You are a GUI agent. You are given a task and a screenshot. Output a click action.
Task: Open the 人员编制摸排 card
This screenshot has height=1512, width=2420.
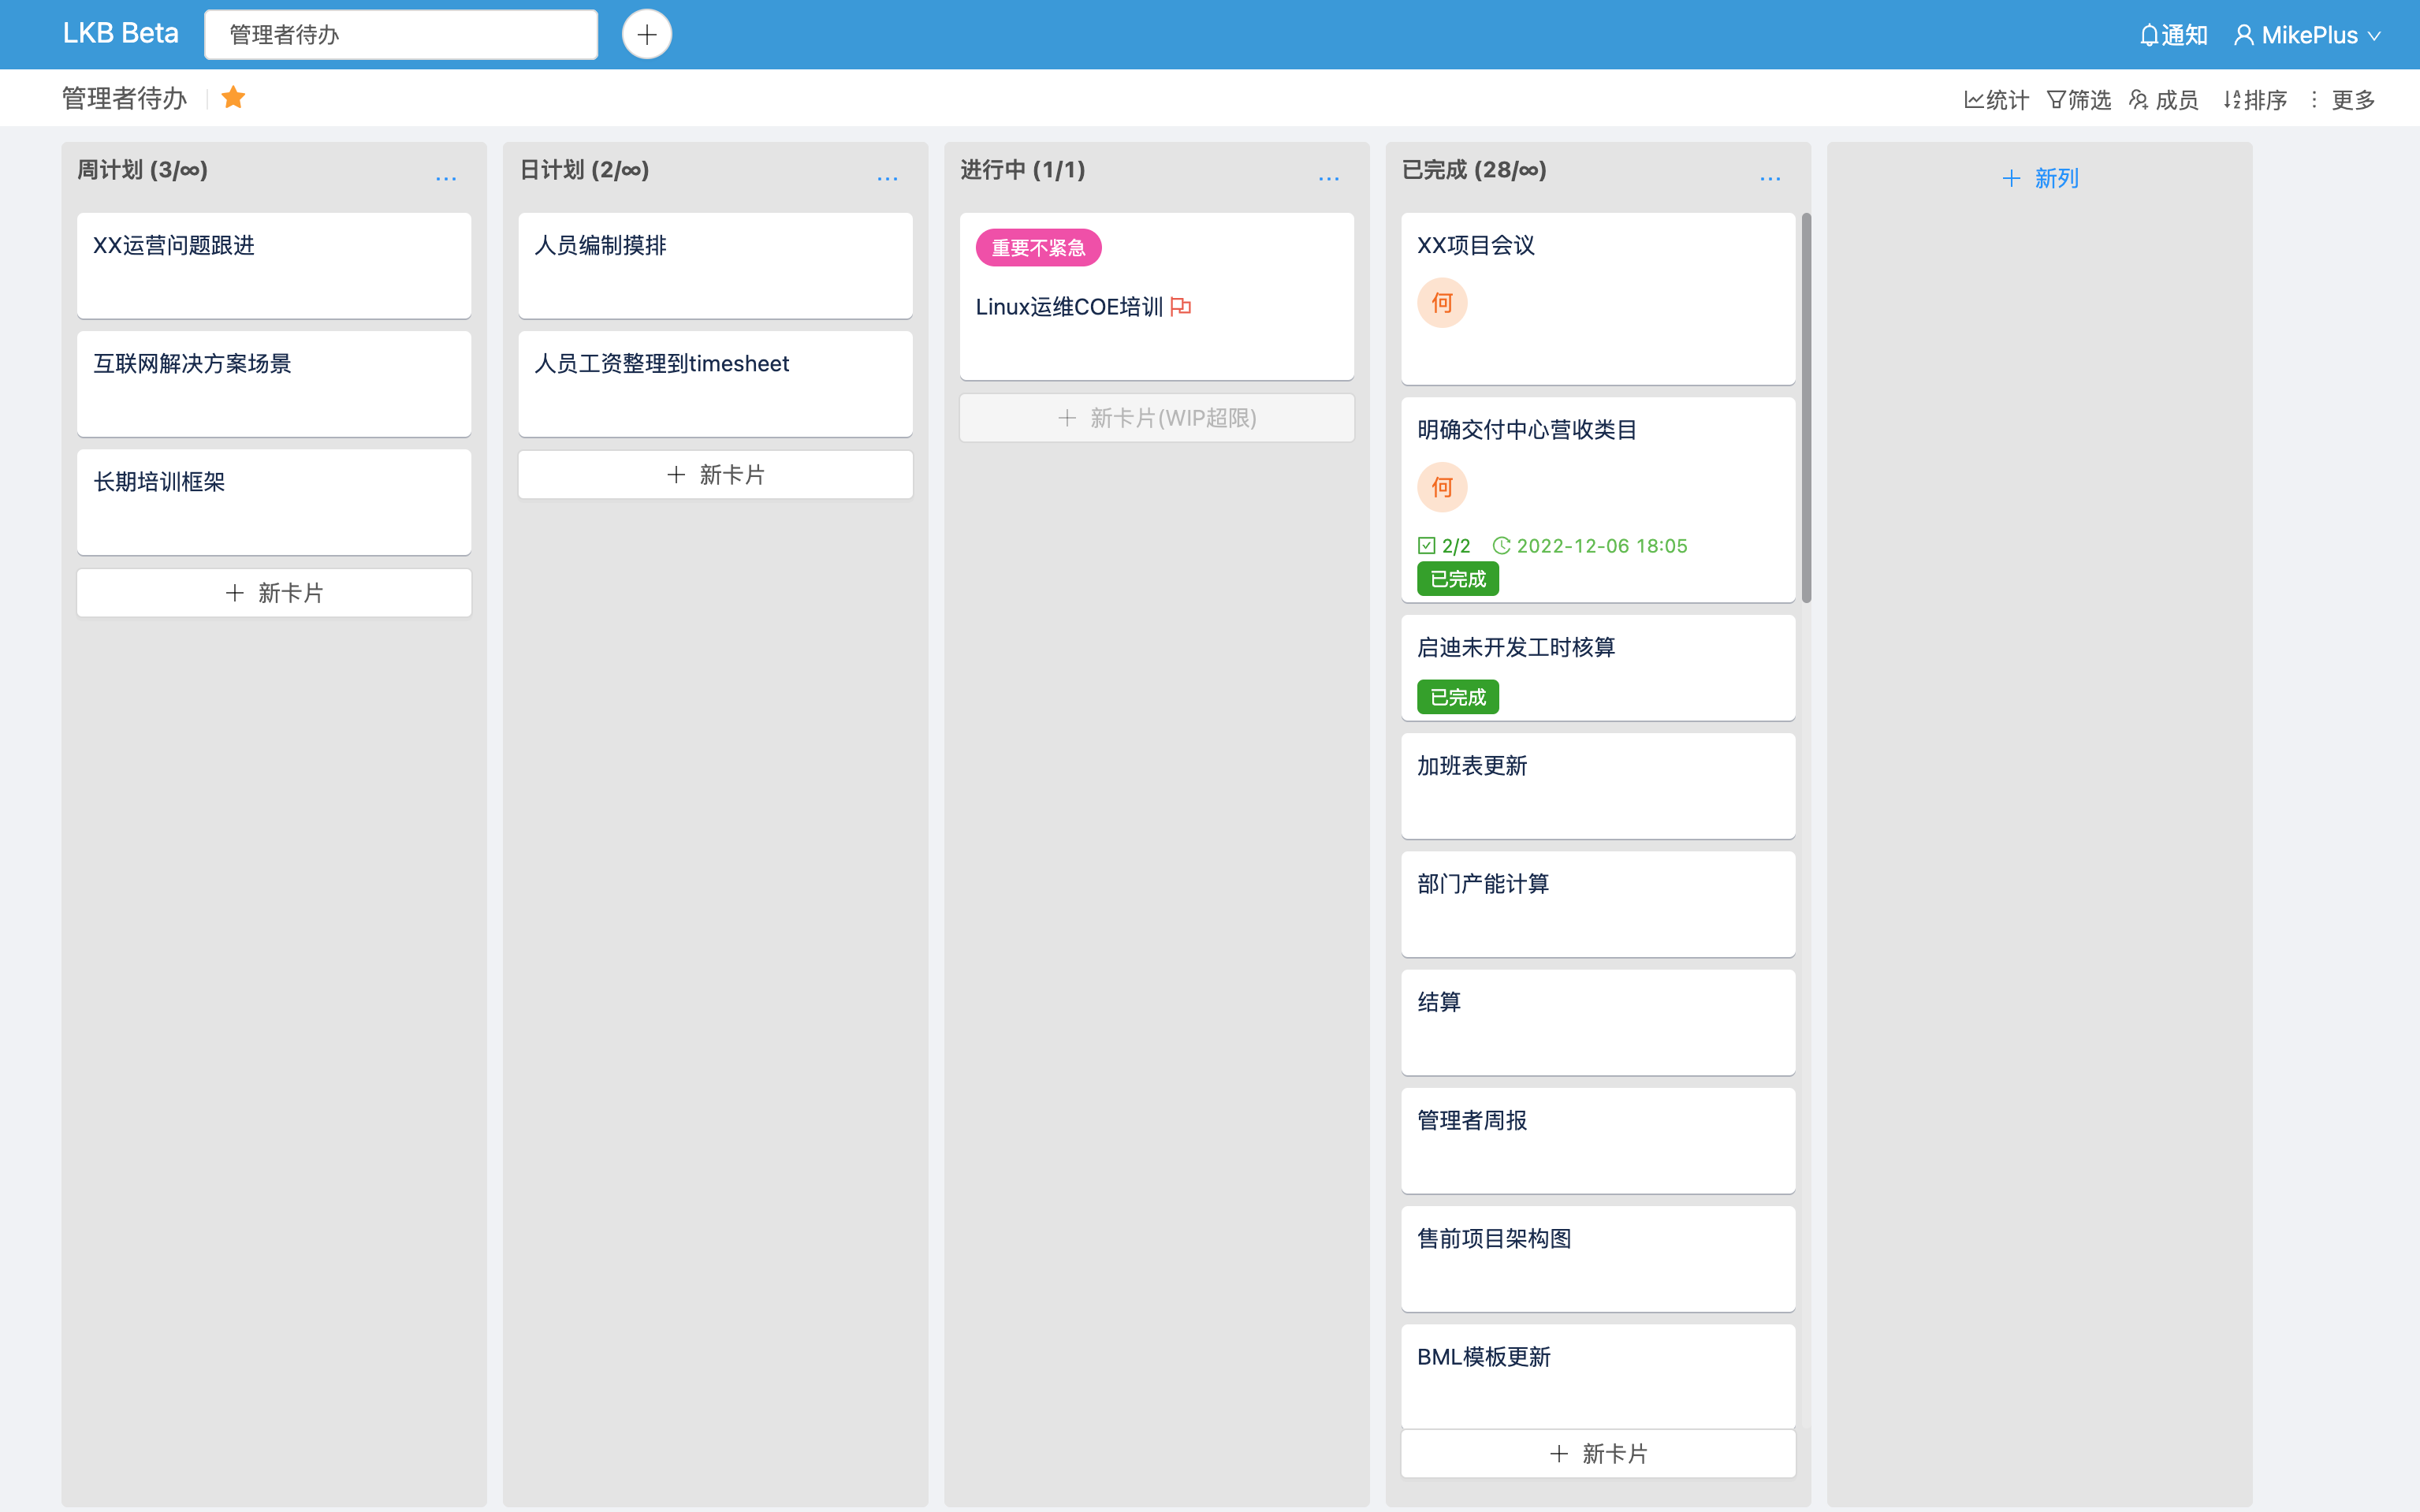(x=715, y=266)
